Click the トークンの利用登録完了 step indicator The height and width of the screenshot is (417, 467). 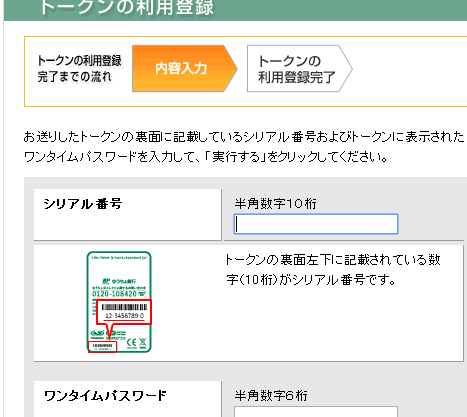point(299,69)
